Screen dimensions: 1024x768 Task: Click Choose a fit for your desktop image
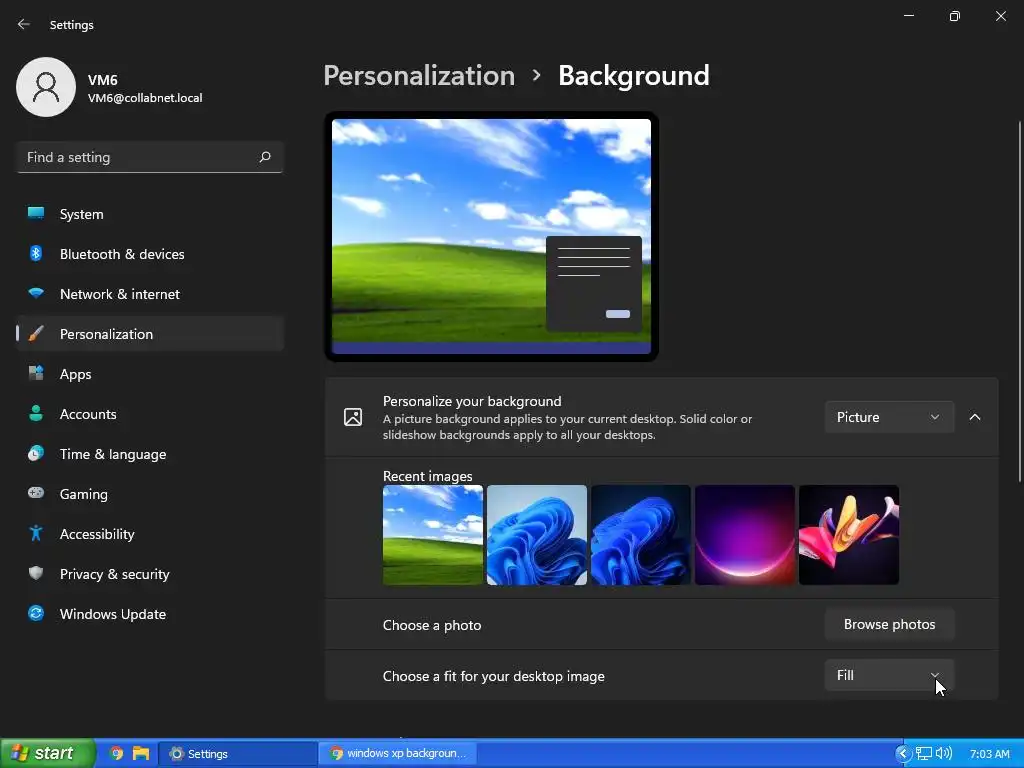[x=493, y=676]
